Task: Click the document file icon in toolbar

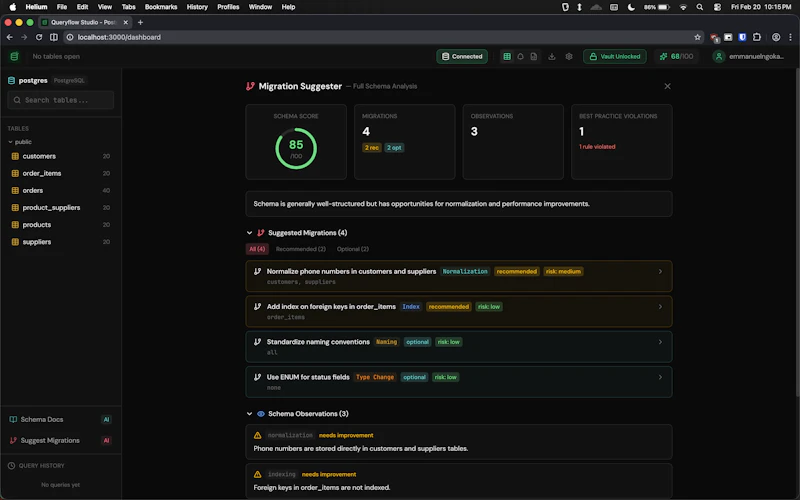Action: [534, 57]
